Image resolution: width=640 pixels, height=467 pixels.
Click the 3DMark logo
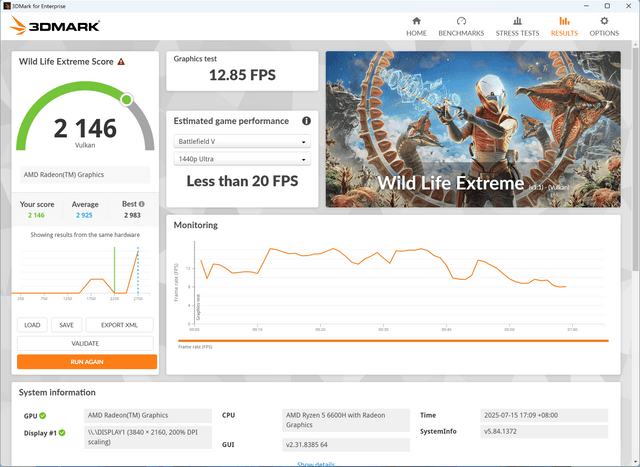(54, 26)
